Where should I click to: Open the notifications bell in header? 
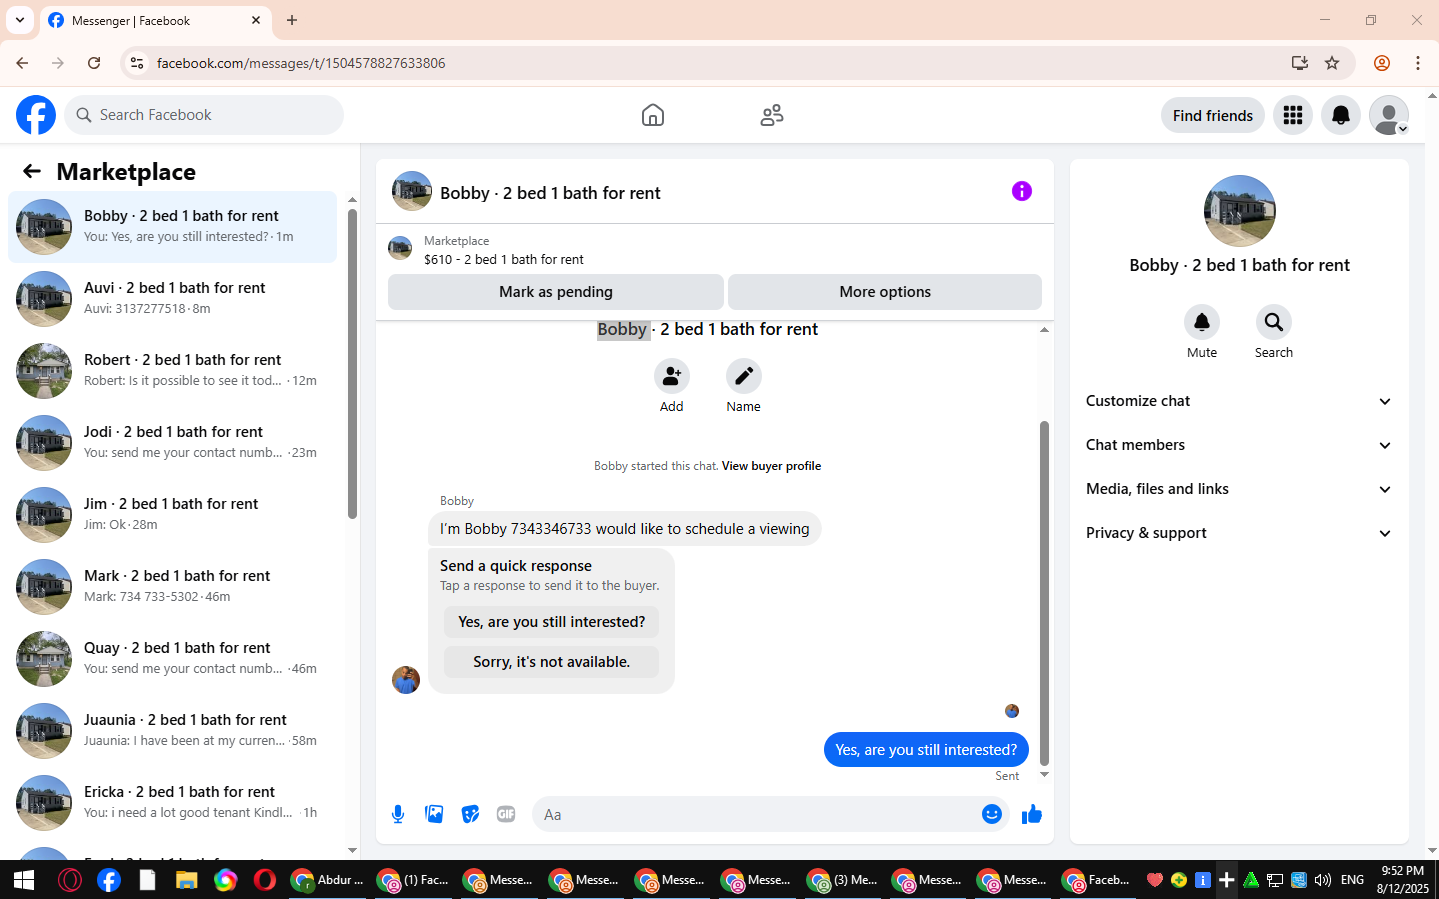[x=1341, y=115]
